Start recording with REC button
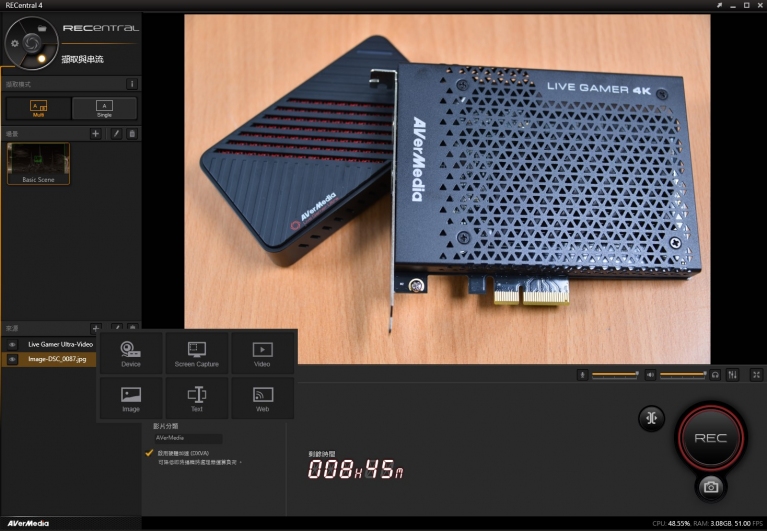Screen dimensions: 767x531 [x=711, y=438]
